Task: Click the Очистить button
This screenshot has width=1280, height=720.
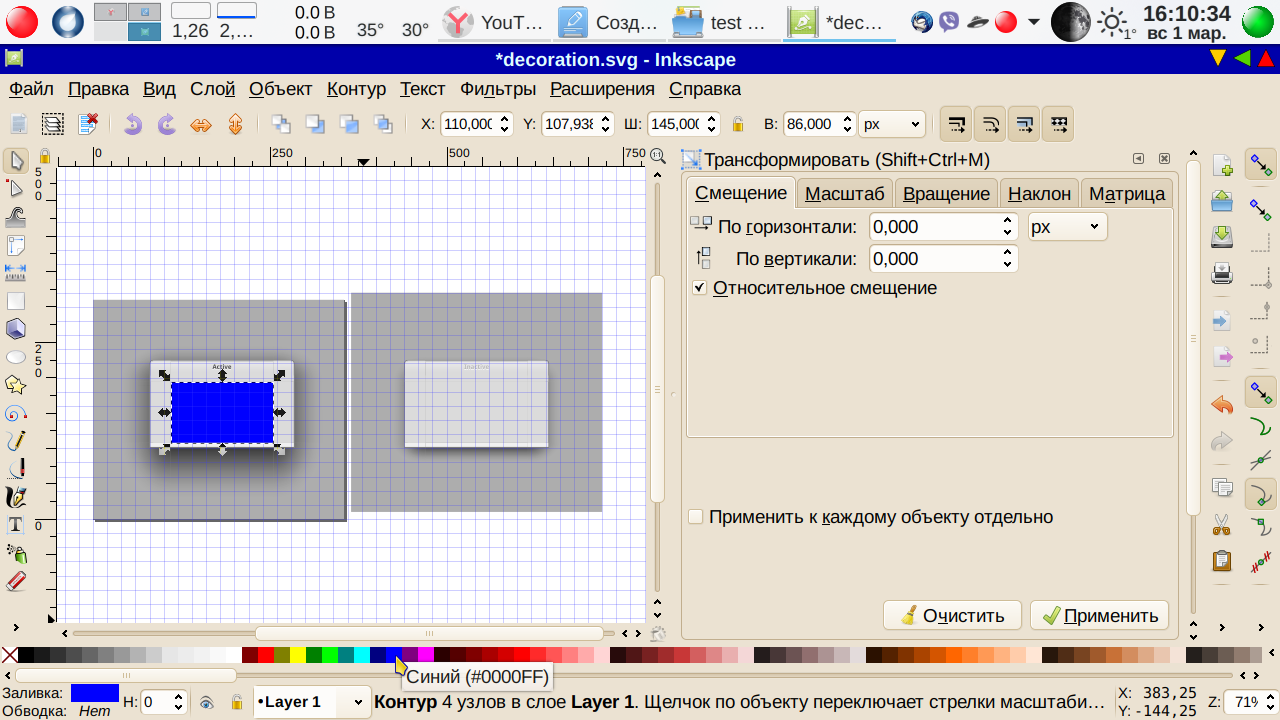Action: pyautogui.click(x=952, y=615)
